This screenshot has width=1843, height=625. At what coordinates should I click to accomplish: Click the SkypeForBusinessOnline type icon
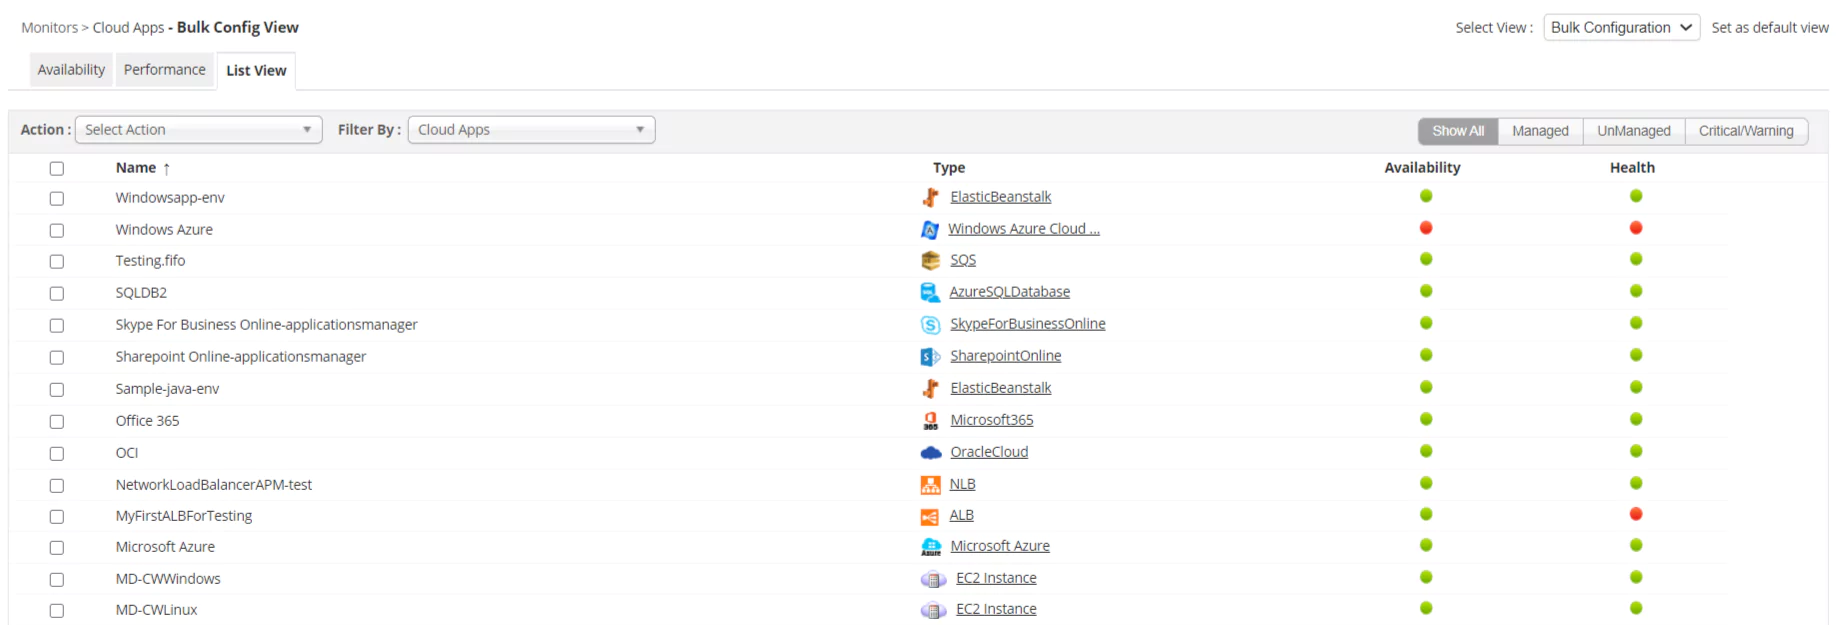pyautogui.click(x=930, y=324)
